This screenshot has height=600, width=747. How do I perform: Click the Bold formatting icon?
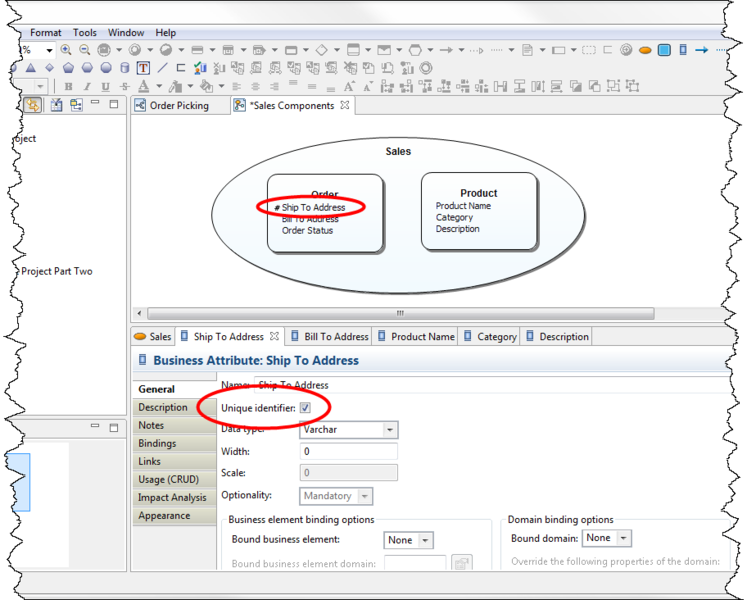[x=68, y=86]
